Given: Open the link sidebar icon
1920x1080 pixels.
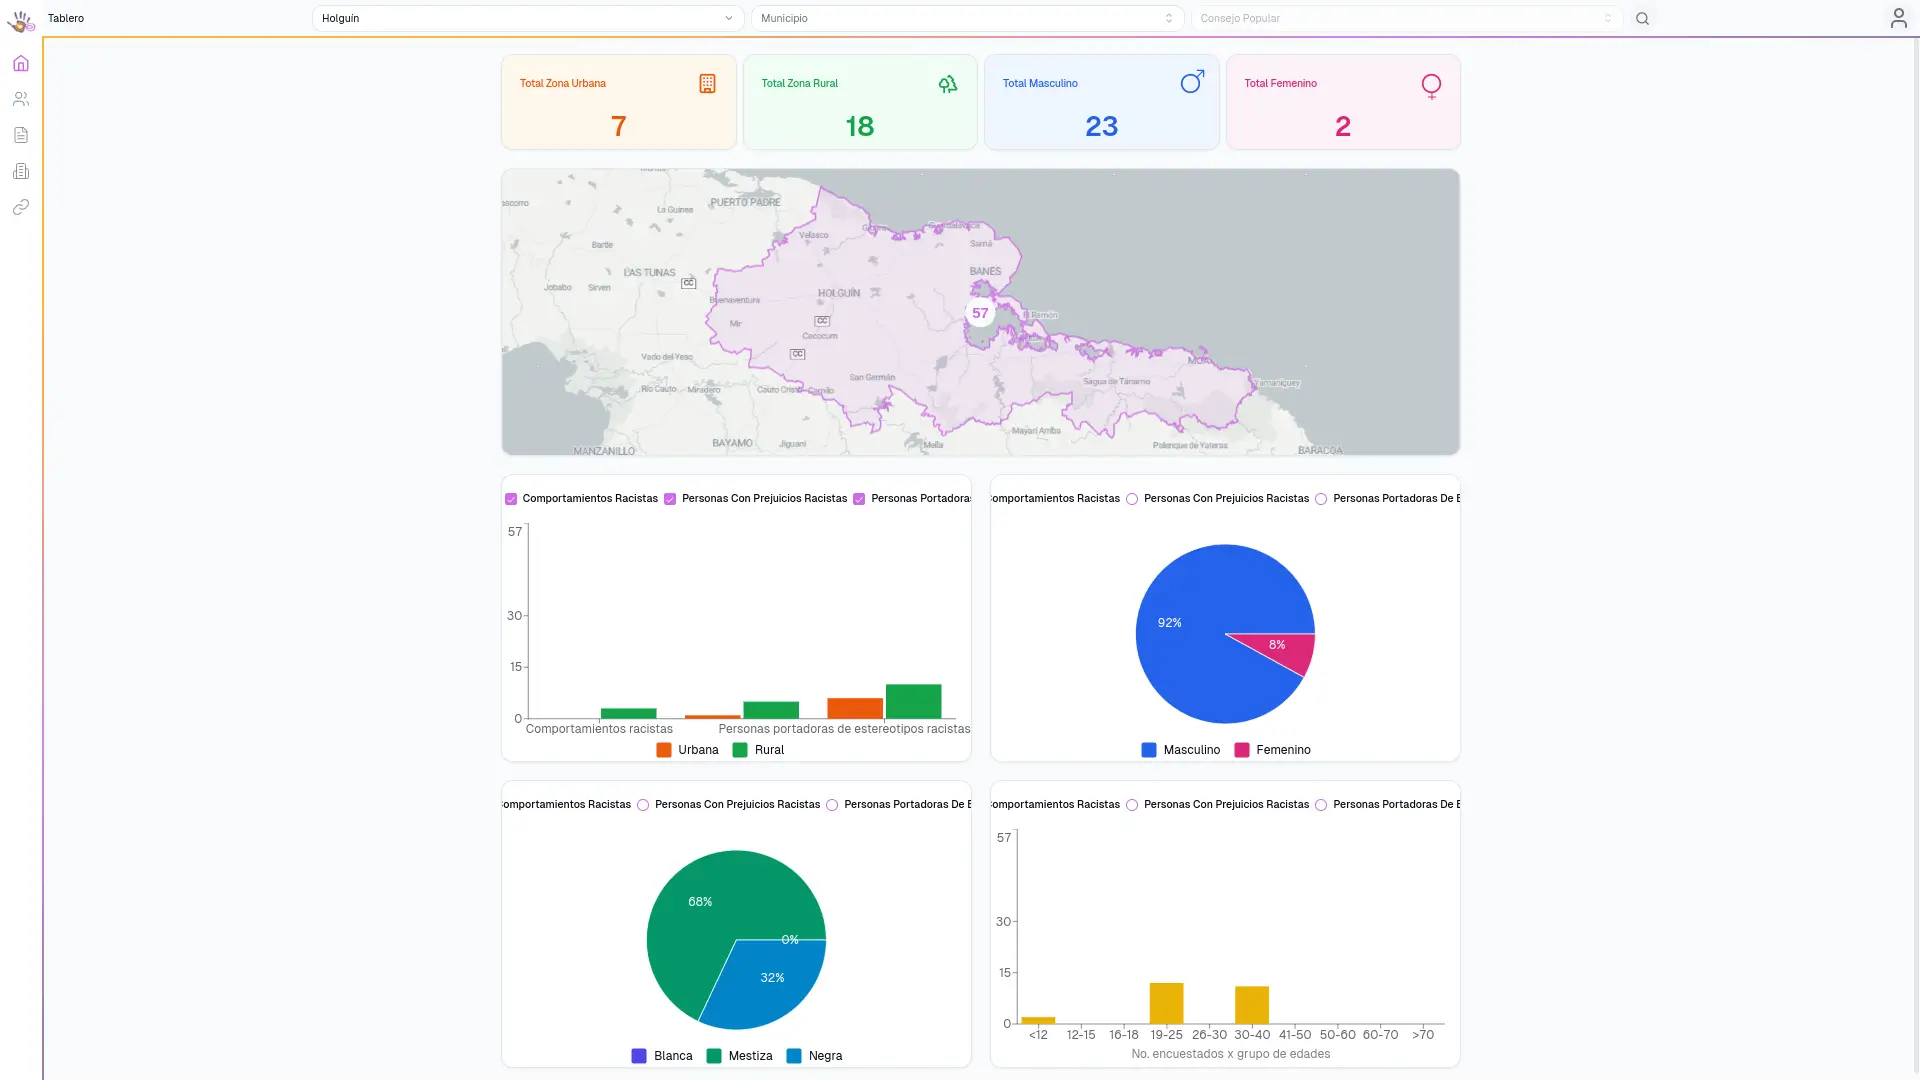Looking at the screenshot, I should point(21,207).
